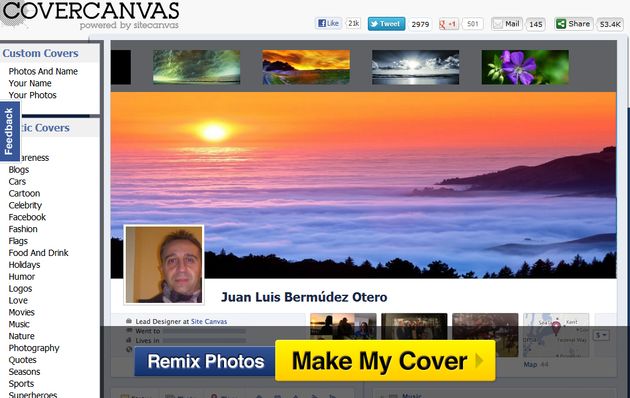Select the orange sunset cover thumbnail
Viewport: 630px width, 398px height.
pos(306,67)
